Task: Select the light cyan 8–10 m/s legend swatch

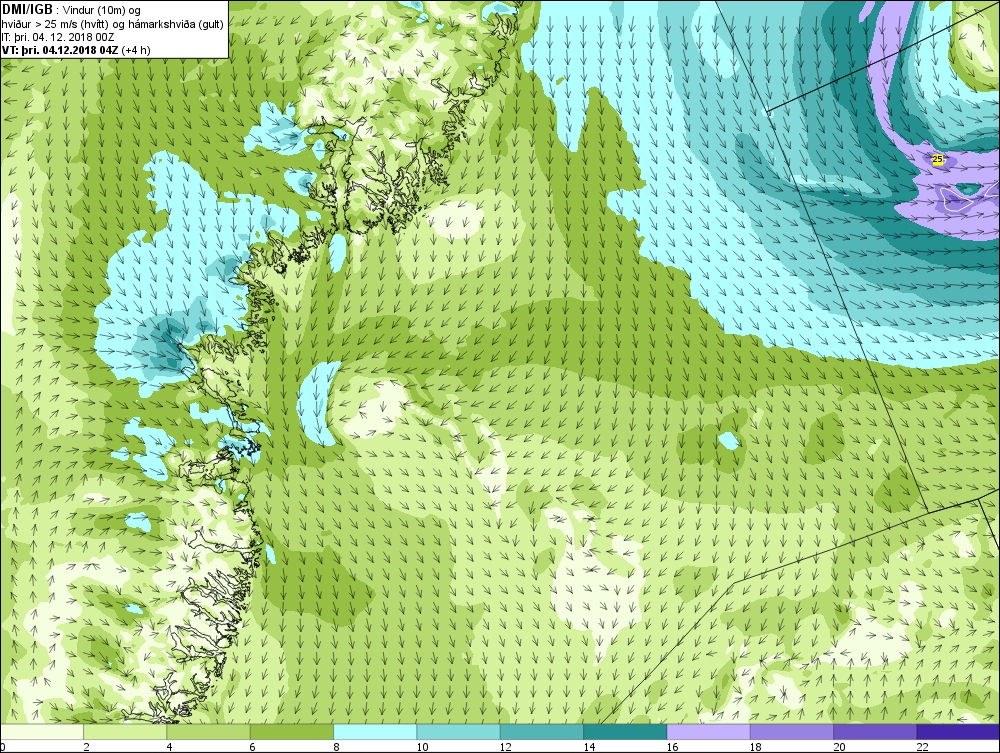Action: coord(375,732)
